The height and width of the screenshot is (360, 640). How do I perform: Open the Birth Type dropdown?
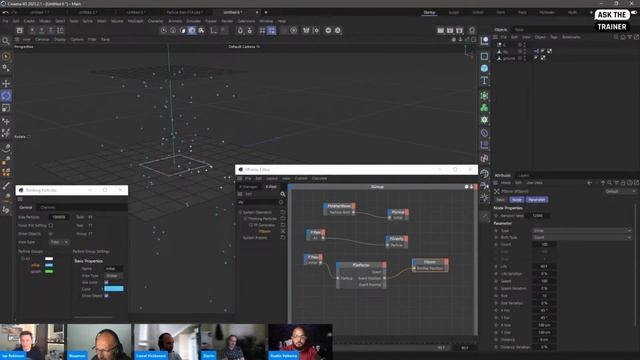pyautogui.click(x=582, y=237)
